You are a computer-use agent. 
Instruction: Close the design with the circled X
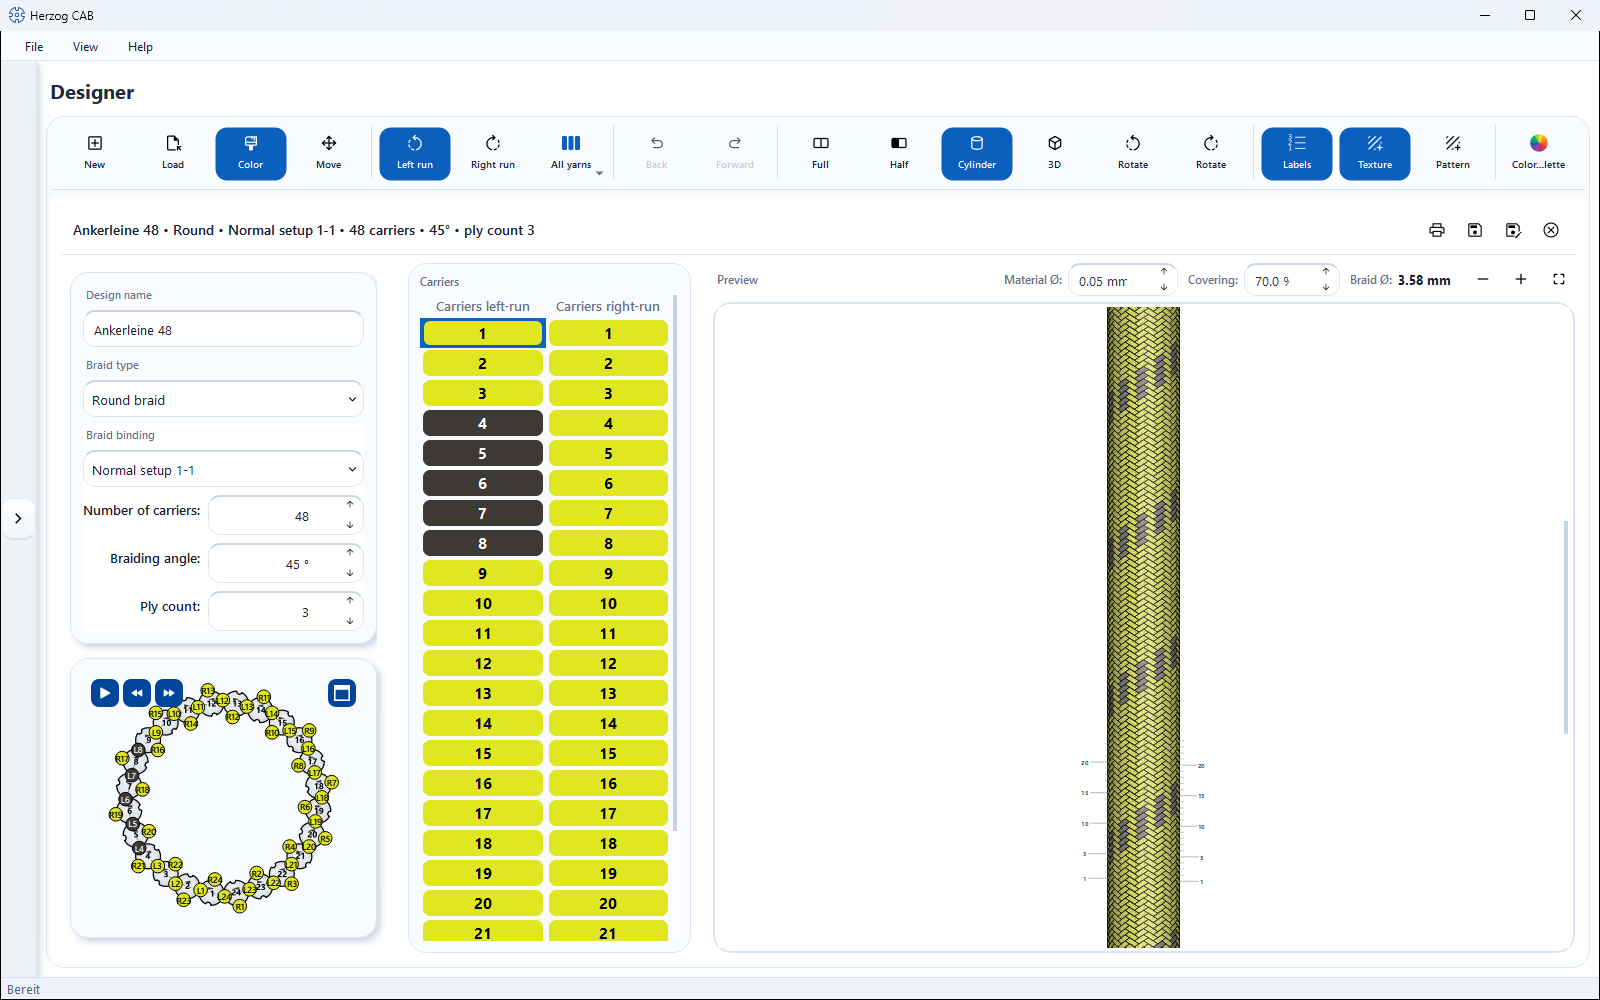point(1551,230)
